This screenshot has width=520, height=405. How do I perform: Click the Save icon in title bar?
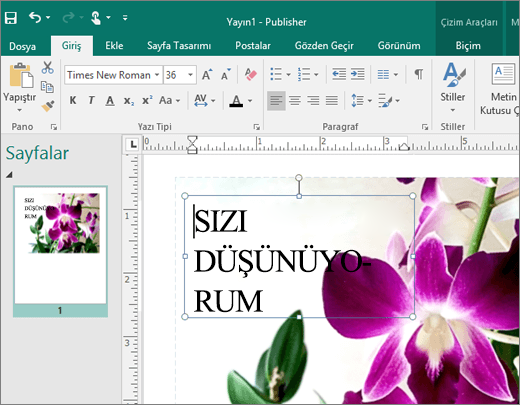pos(11,18)
